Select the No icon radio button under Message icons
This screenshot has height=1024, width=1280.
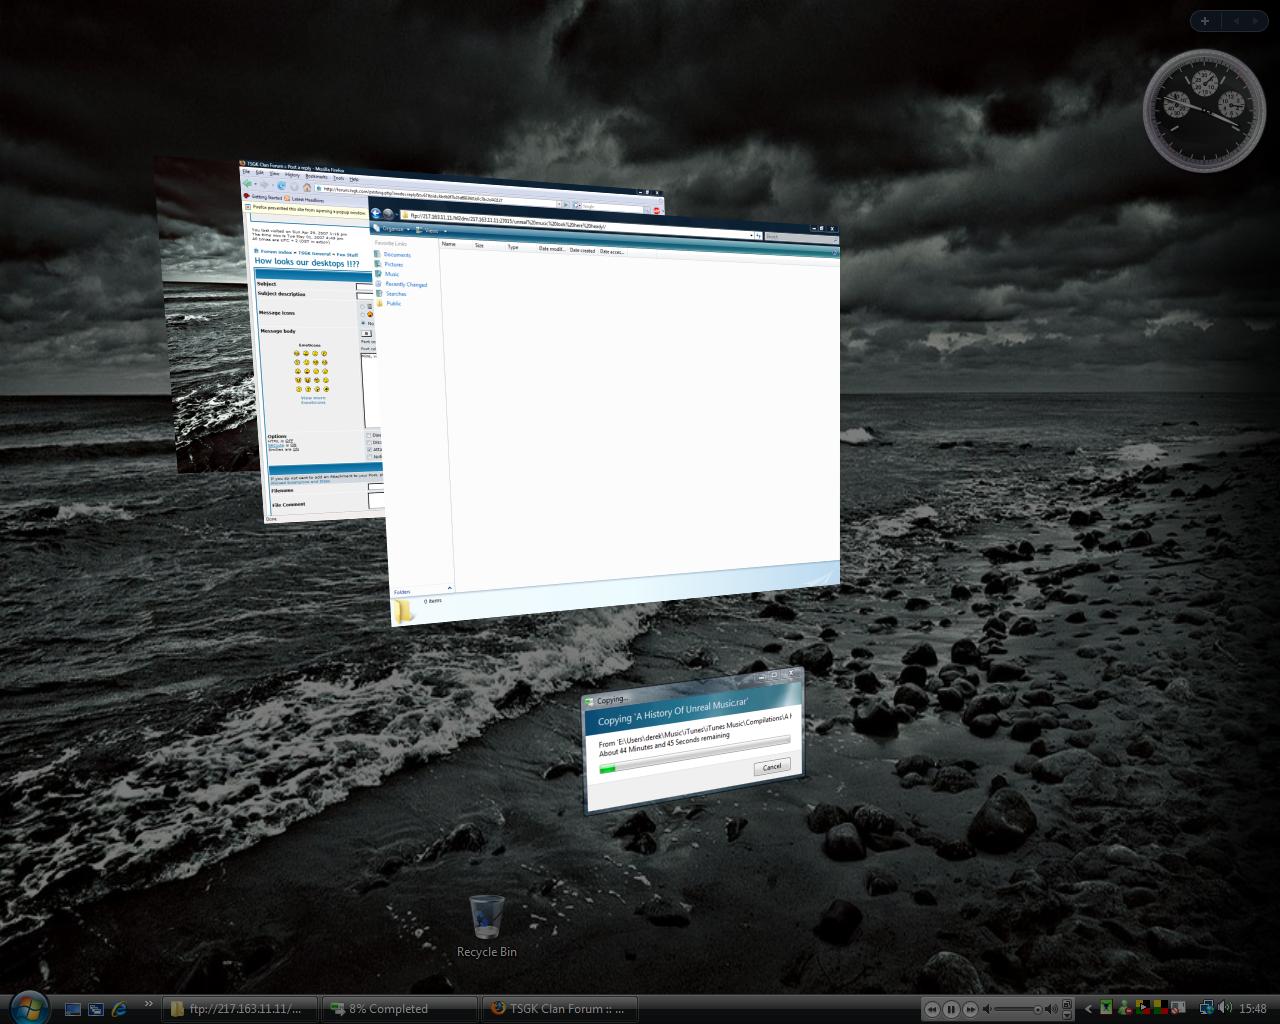click(361, 322)
